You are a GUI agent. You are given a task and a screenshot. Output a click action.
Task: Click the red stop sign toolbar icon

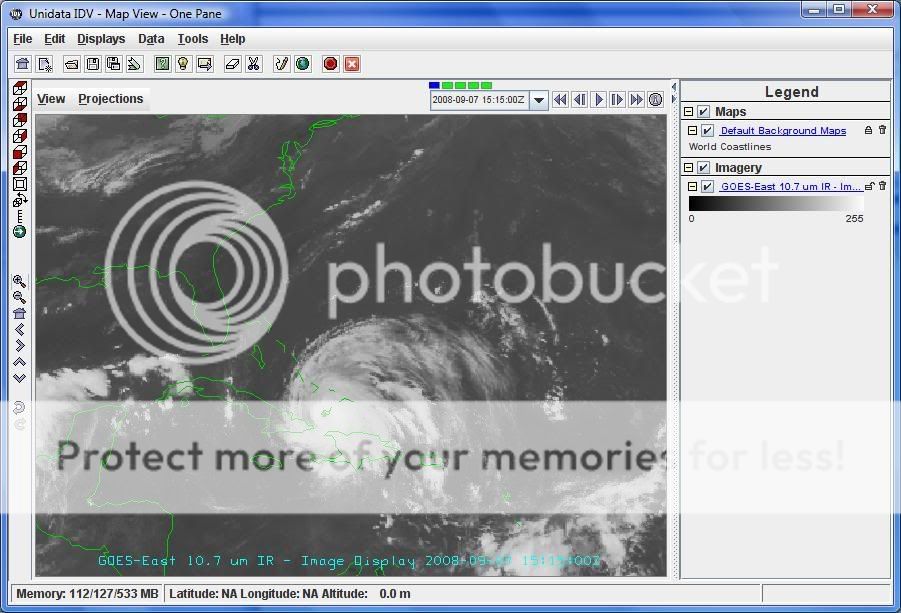point(330,64)
